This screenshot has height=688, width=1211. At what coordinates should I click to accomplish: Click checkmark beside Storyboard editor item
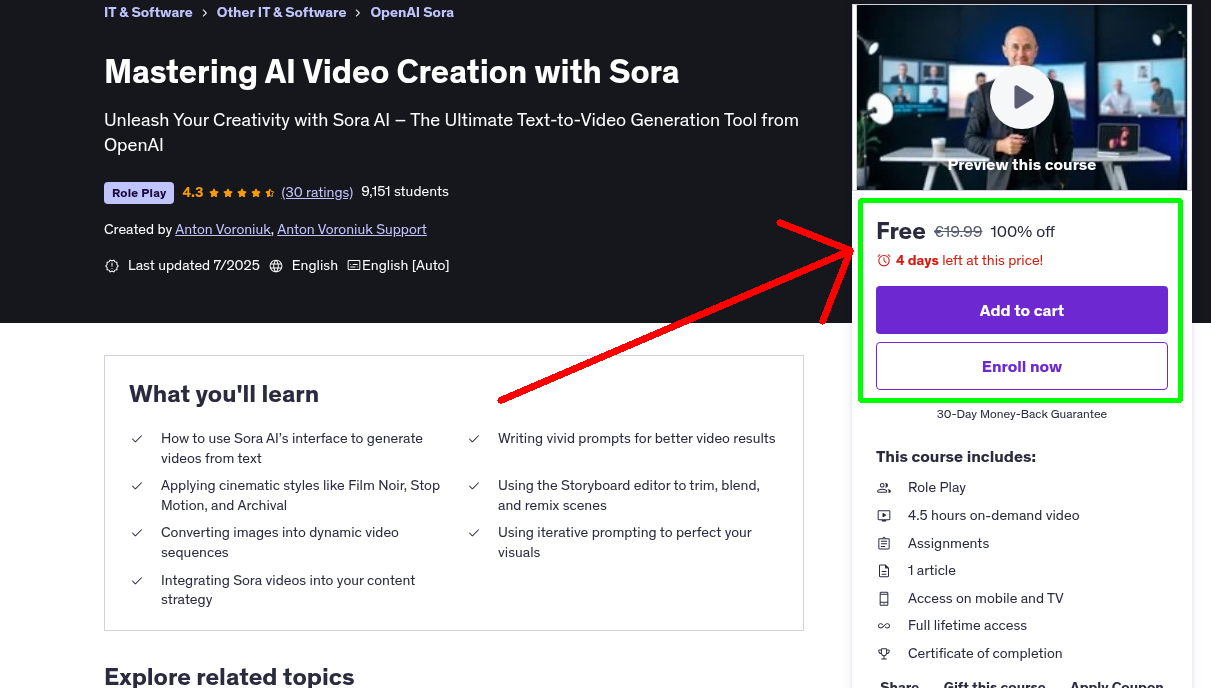(x=474, y=485)
